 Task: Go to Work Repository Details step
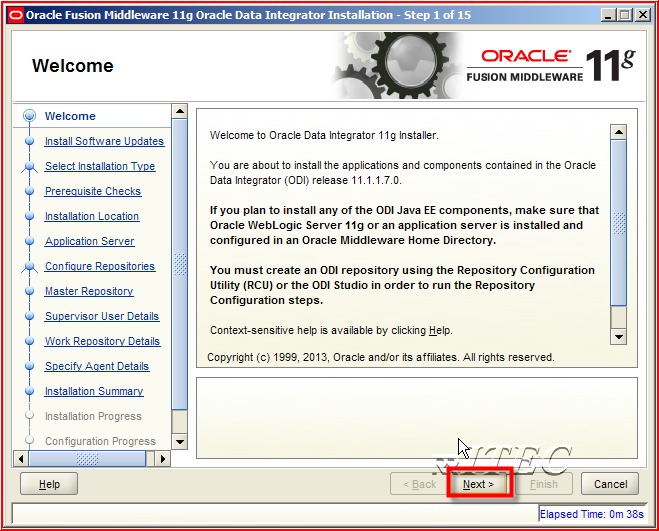pyautogui.click(x=103, y=341)
